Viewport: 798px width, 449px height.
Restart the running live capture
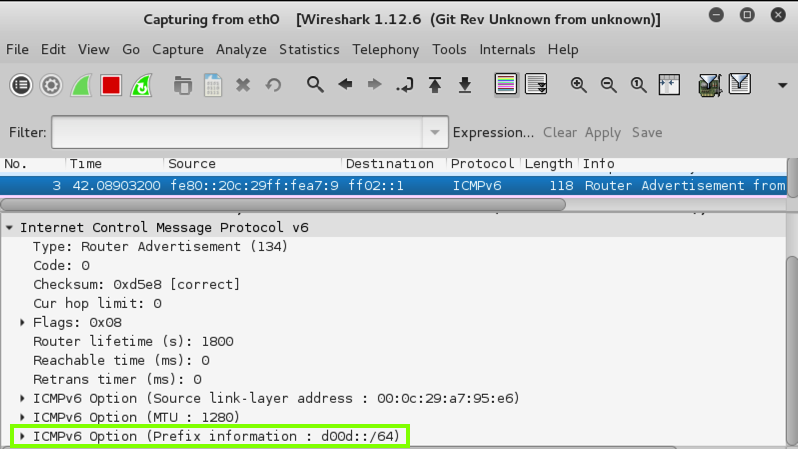point(141,85)
